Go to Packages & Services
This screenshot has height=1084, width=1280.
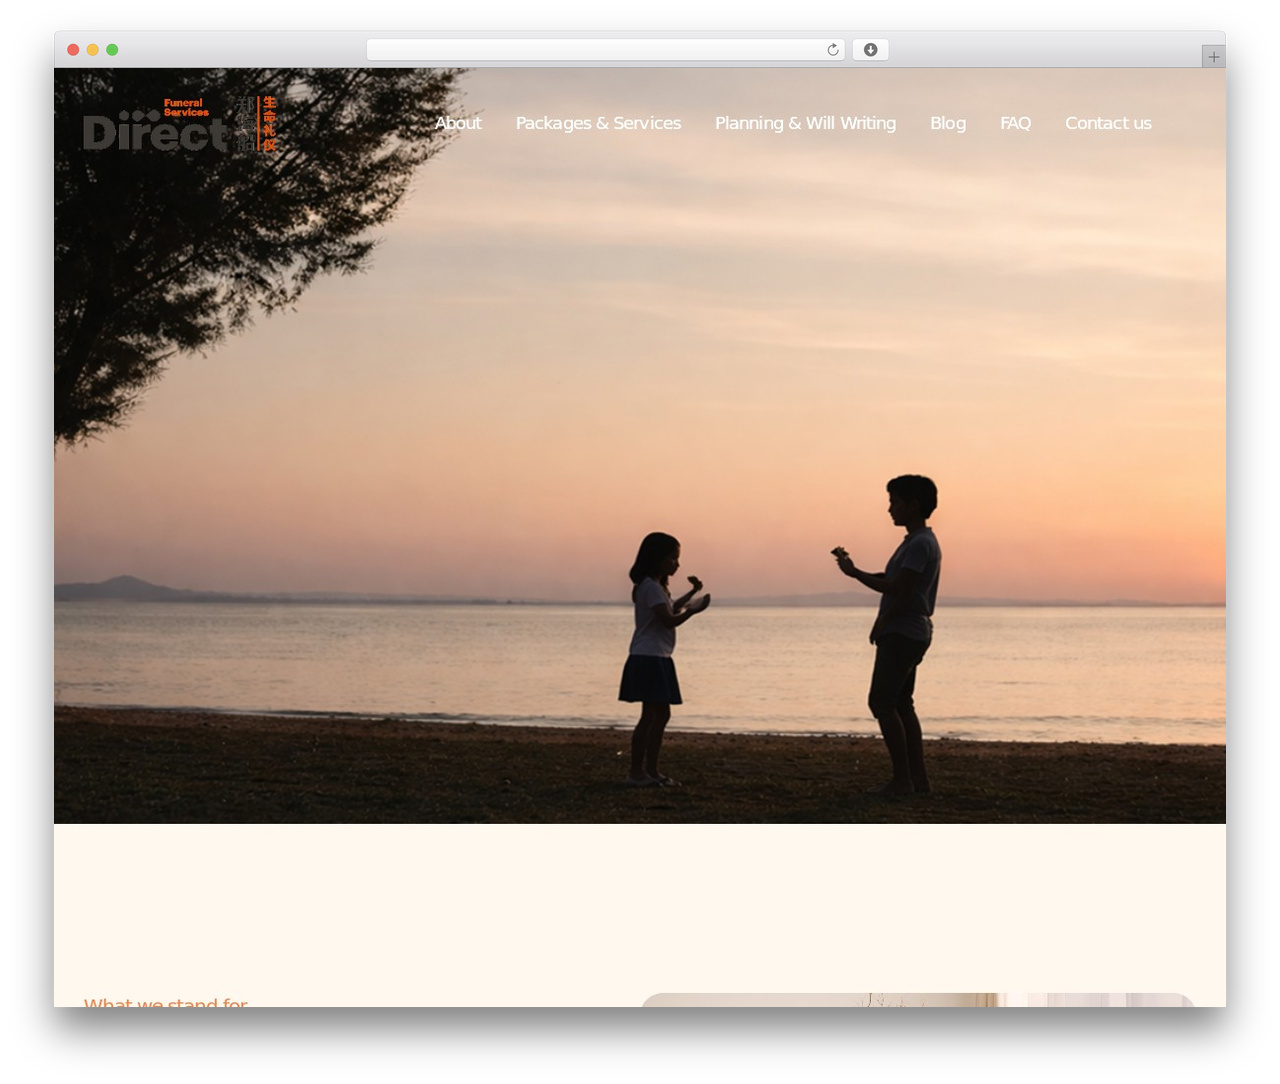click(598, 123)
